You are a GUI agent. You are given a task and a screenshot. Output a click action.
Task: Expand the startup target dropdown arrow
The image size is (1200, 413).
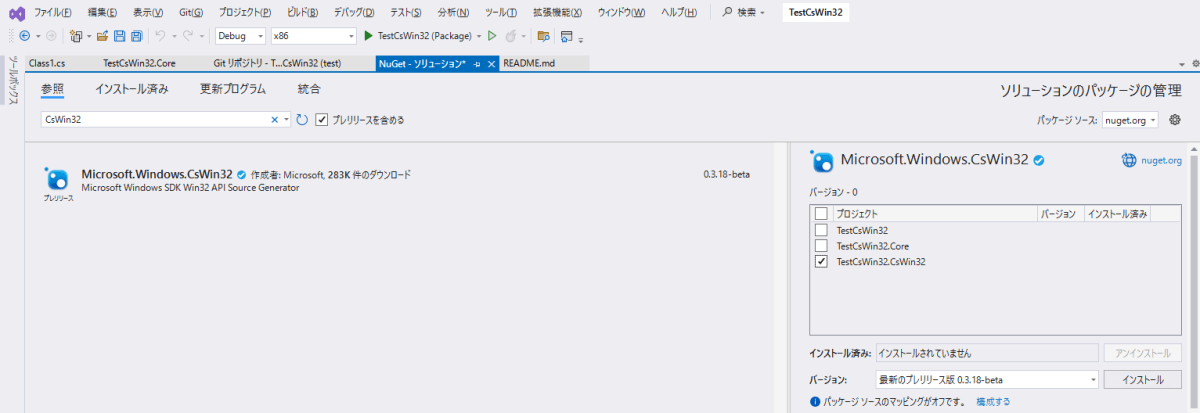click(x=479, y=36)
